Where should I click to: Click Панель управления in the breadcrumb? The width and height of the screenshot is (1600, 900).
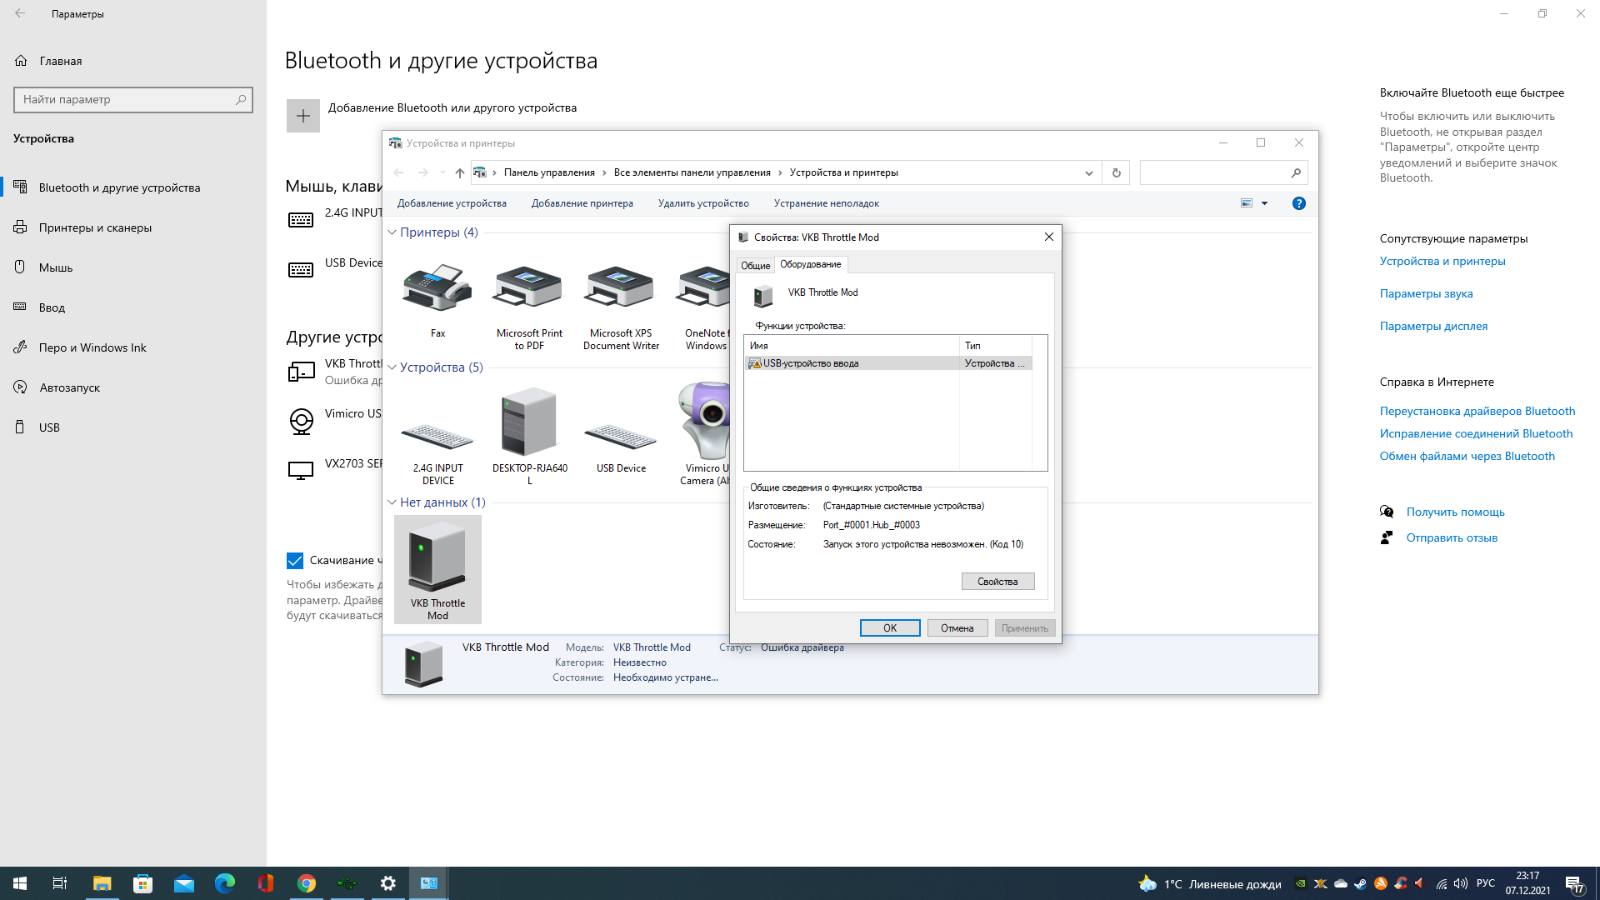point(549,173)
